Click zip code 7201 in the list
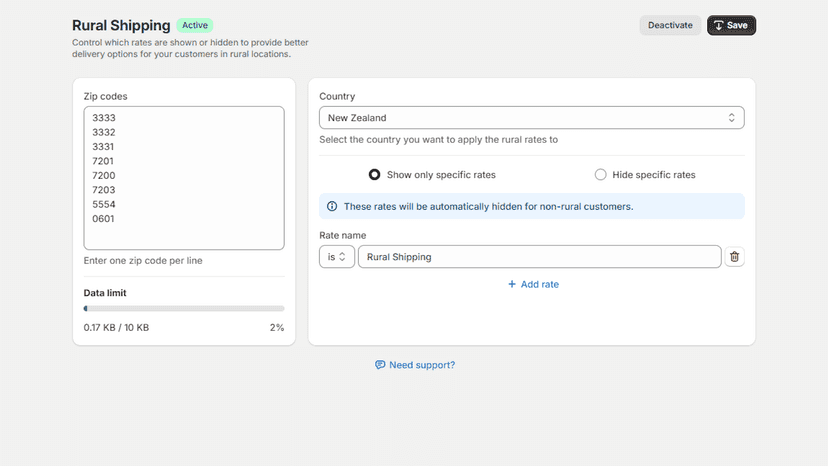This screenshot has height=466, width=828. click(x=103, y=161)
